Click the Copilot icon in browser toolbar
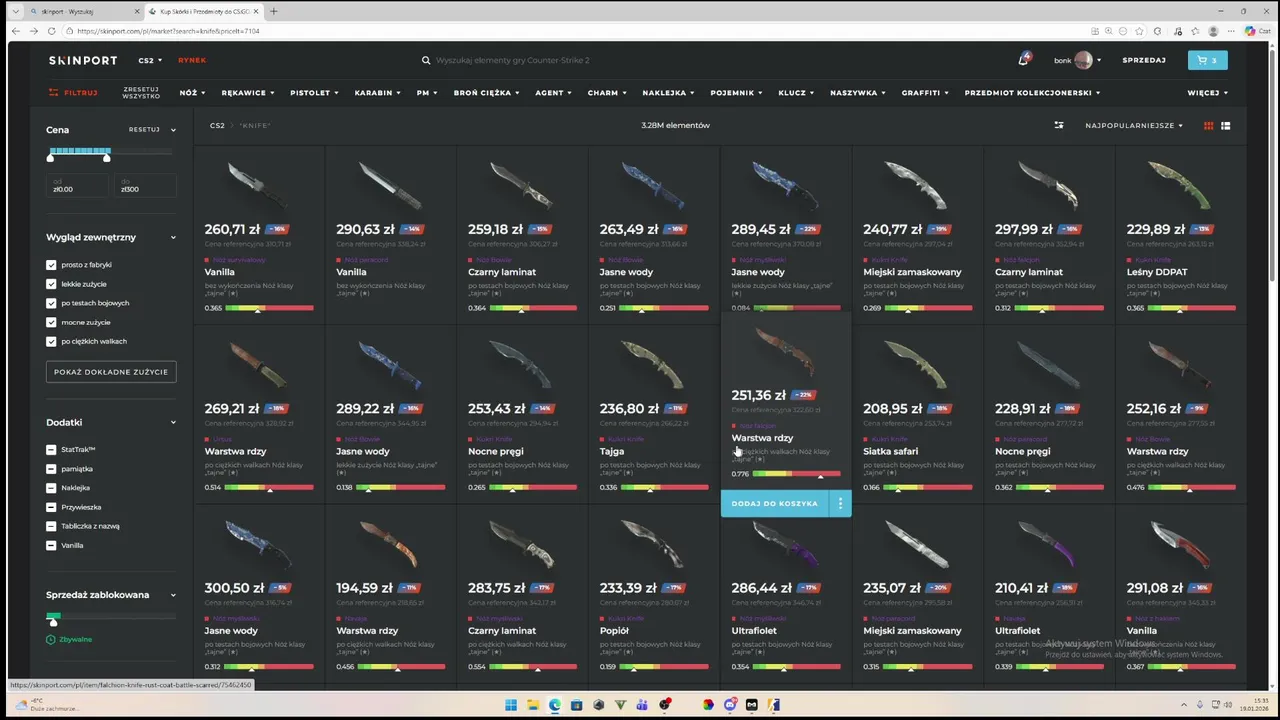Screen dimensions: 1280x720 pos(1250,31)
